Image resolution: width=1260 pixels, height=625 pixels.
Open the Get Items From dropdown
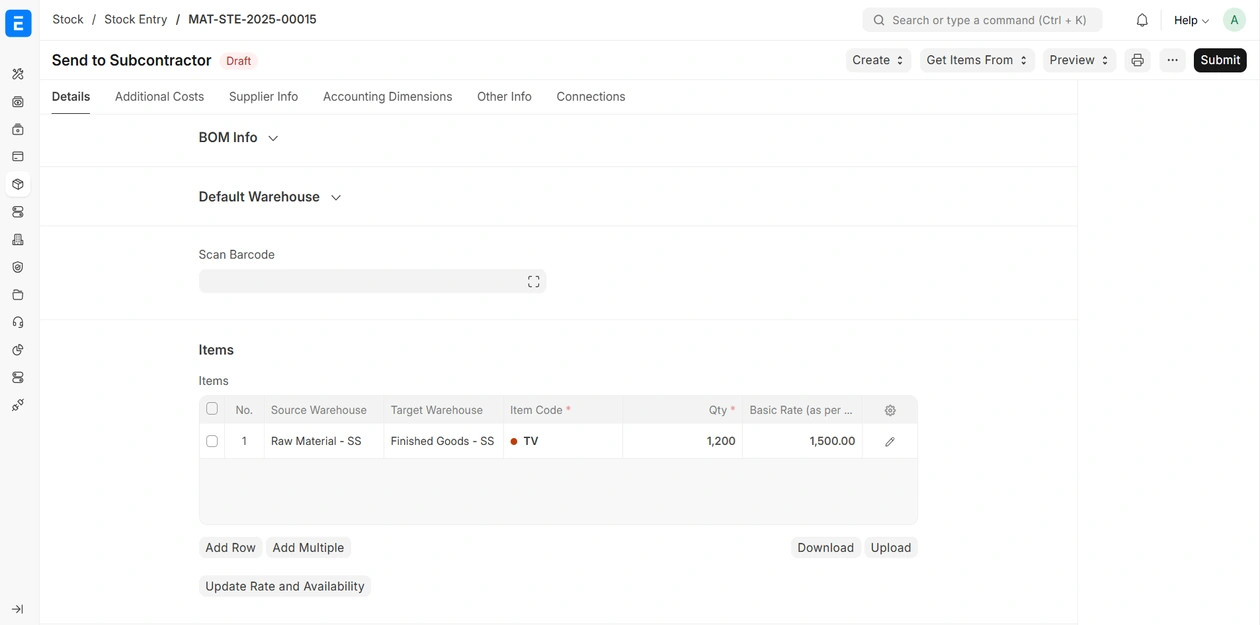click(976, 60)
